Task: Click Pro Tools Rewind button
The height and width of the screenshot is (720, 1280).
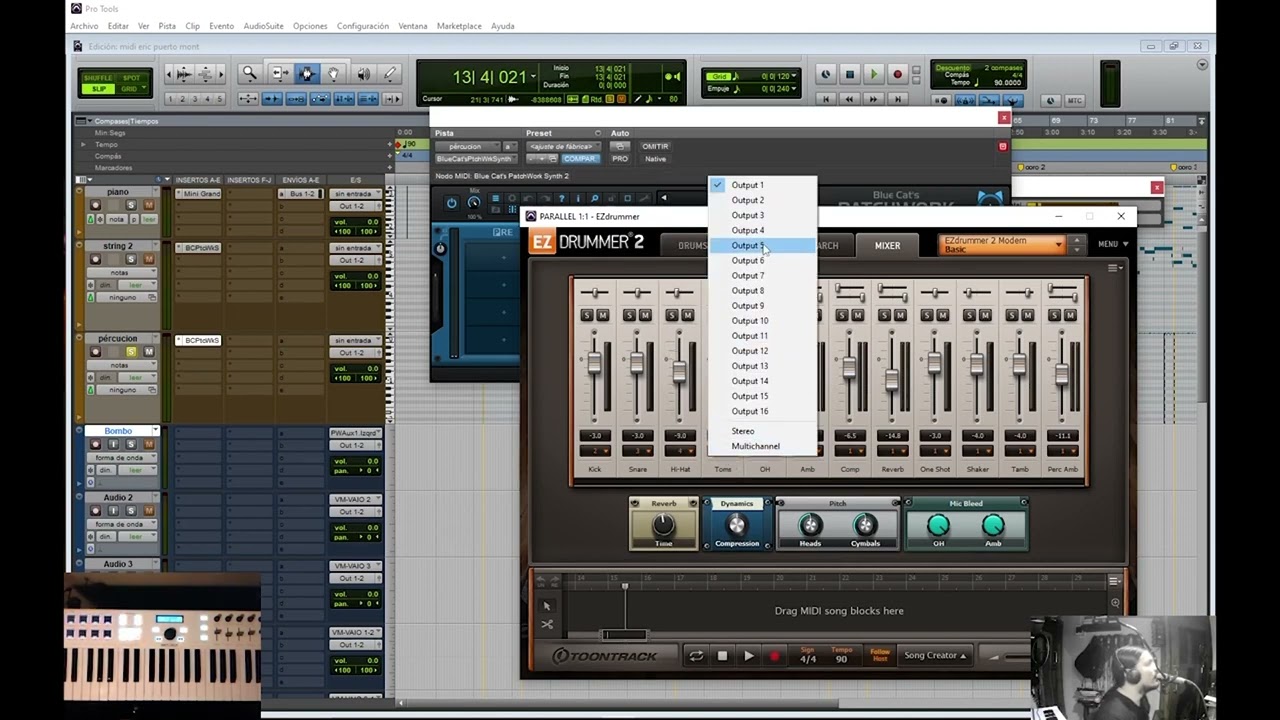Action: pyautogui.click(x=850, y=99)
